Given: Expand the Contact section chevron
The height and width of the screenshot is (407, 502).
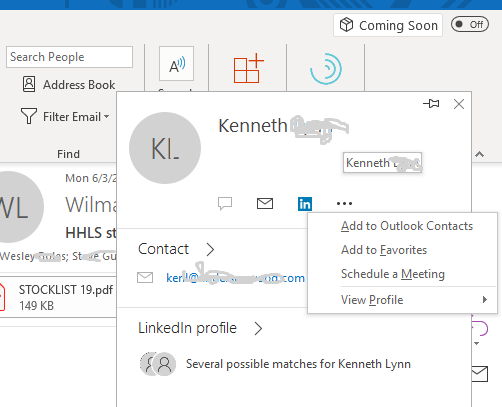Looking at the screenshot, I should pos(210,249).
